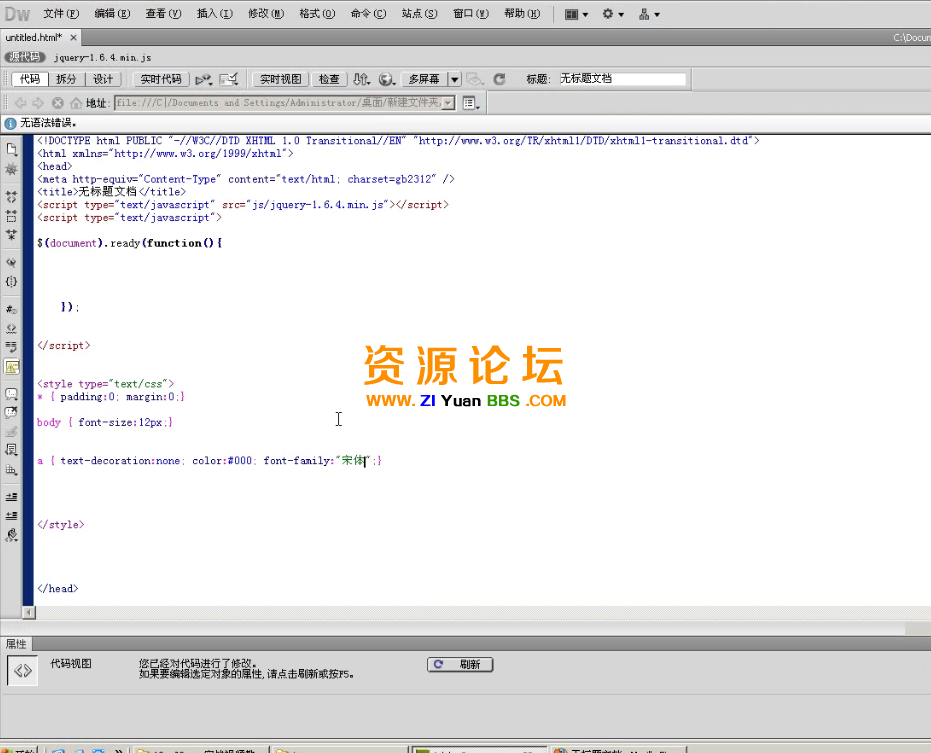
Task: Open the 站点(S) menu
Action: pyautogui.click(x=419, y=14)
